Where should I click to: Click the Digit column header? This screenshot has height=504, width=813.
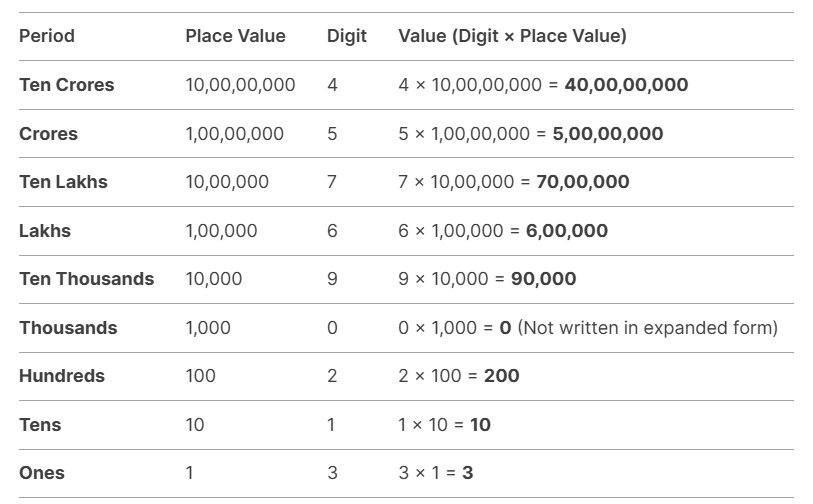(x=347, y=36)
